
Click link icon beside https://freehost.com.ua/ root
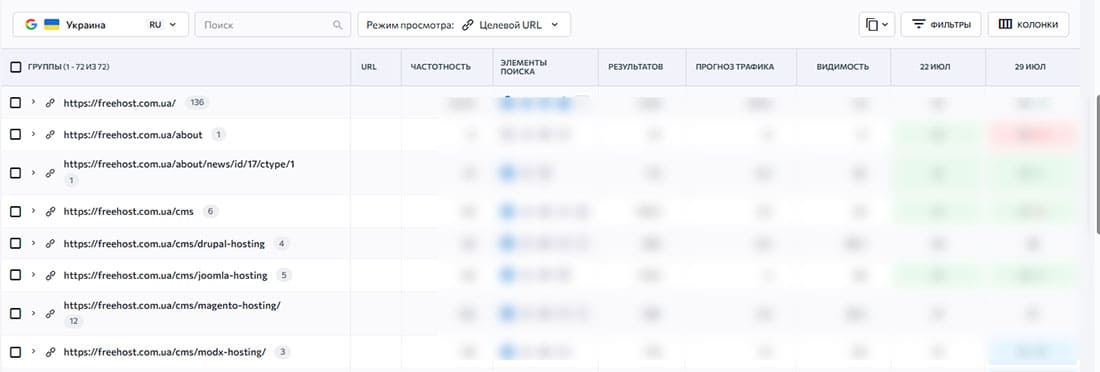pos(50,102)
